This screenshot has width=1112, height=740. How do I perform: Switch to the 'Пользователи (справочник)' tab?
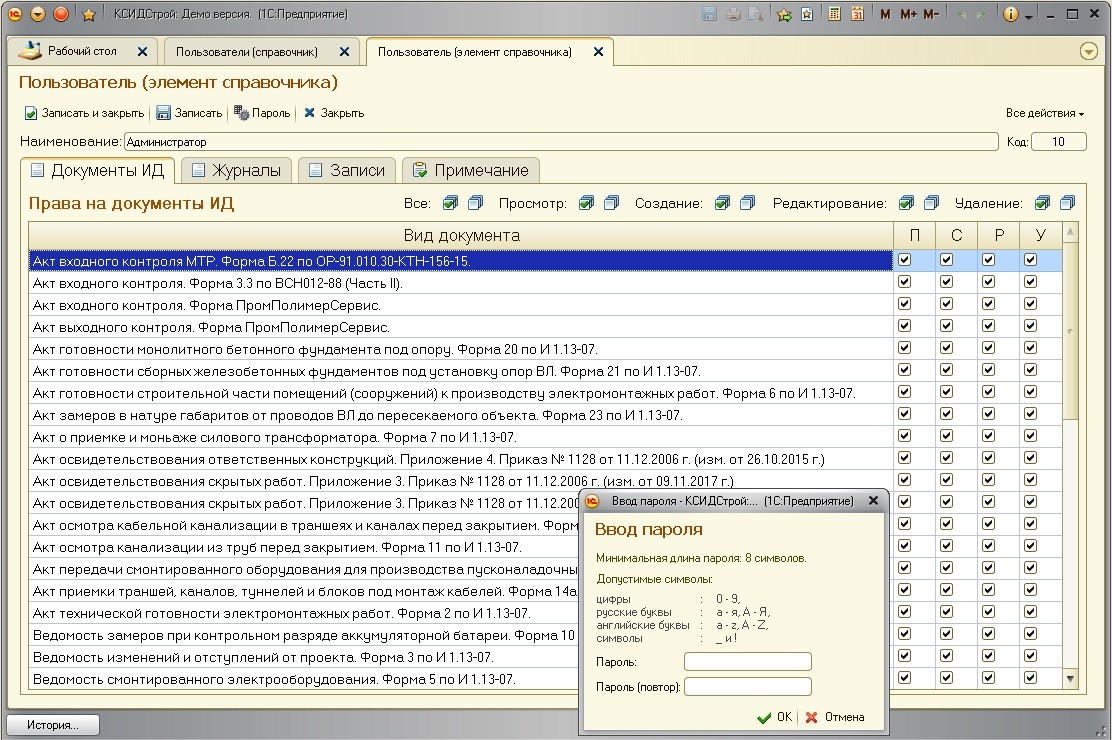247,51
